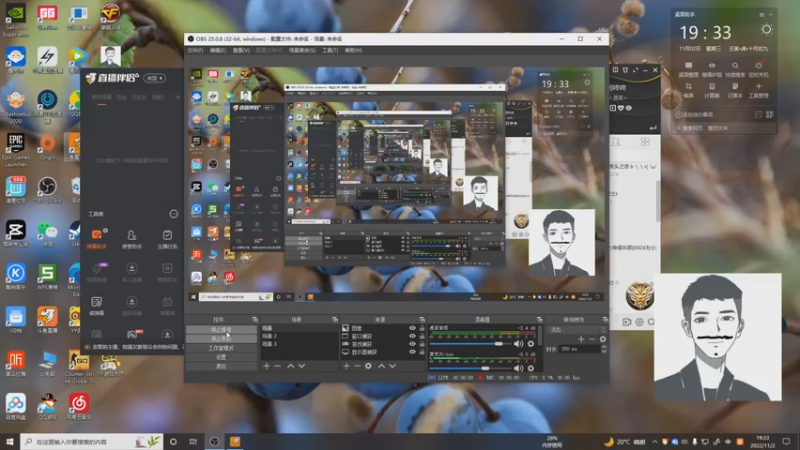Remove selected scene with minus
The width and height of the screenshot is (800, 450).
tap(277, 366)
